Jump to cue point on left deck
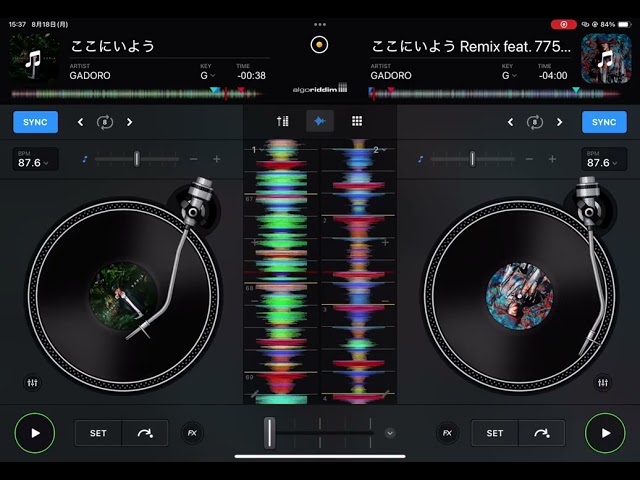Image resolution: width=640 pixels, height=480 pixels. (x=145, y=433)
